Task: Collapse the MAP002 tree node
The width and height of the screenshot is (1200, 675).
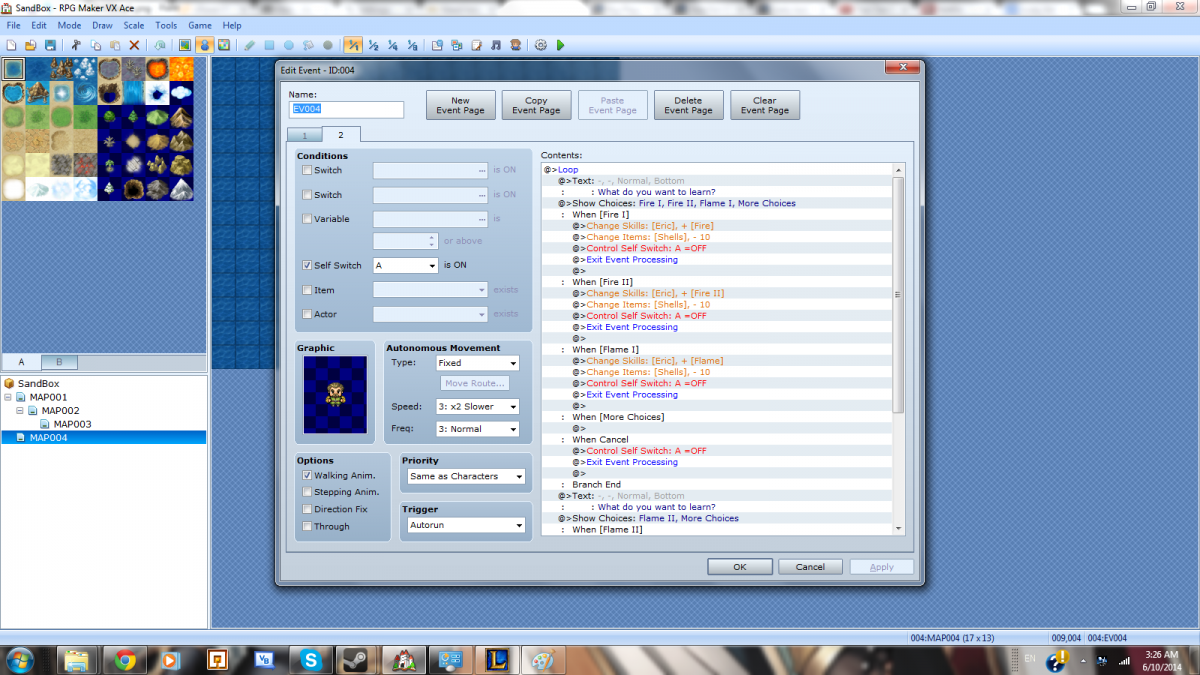Action: 20,411
